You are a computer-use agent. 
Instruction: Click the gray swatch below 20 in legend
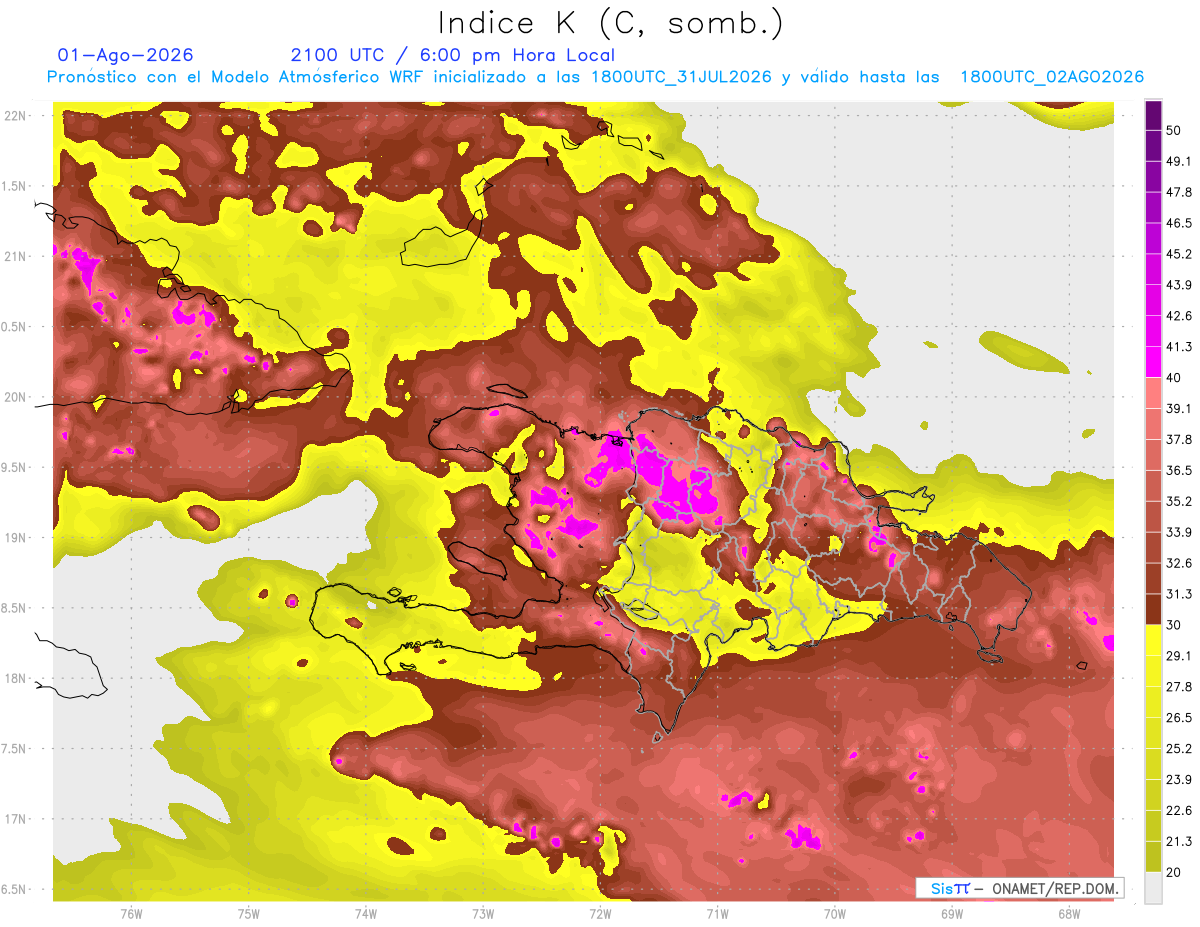tap(1153, 887)
